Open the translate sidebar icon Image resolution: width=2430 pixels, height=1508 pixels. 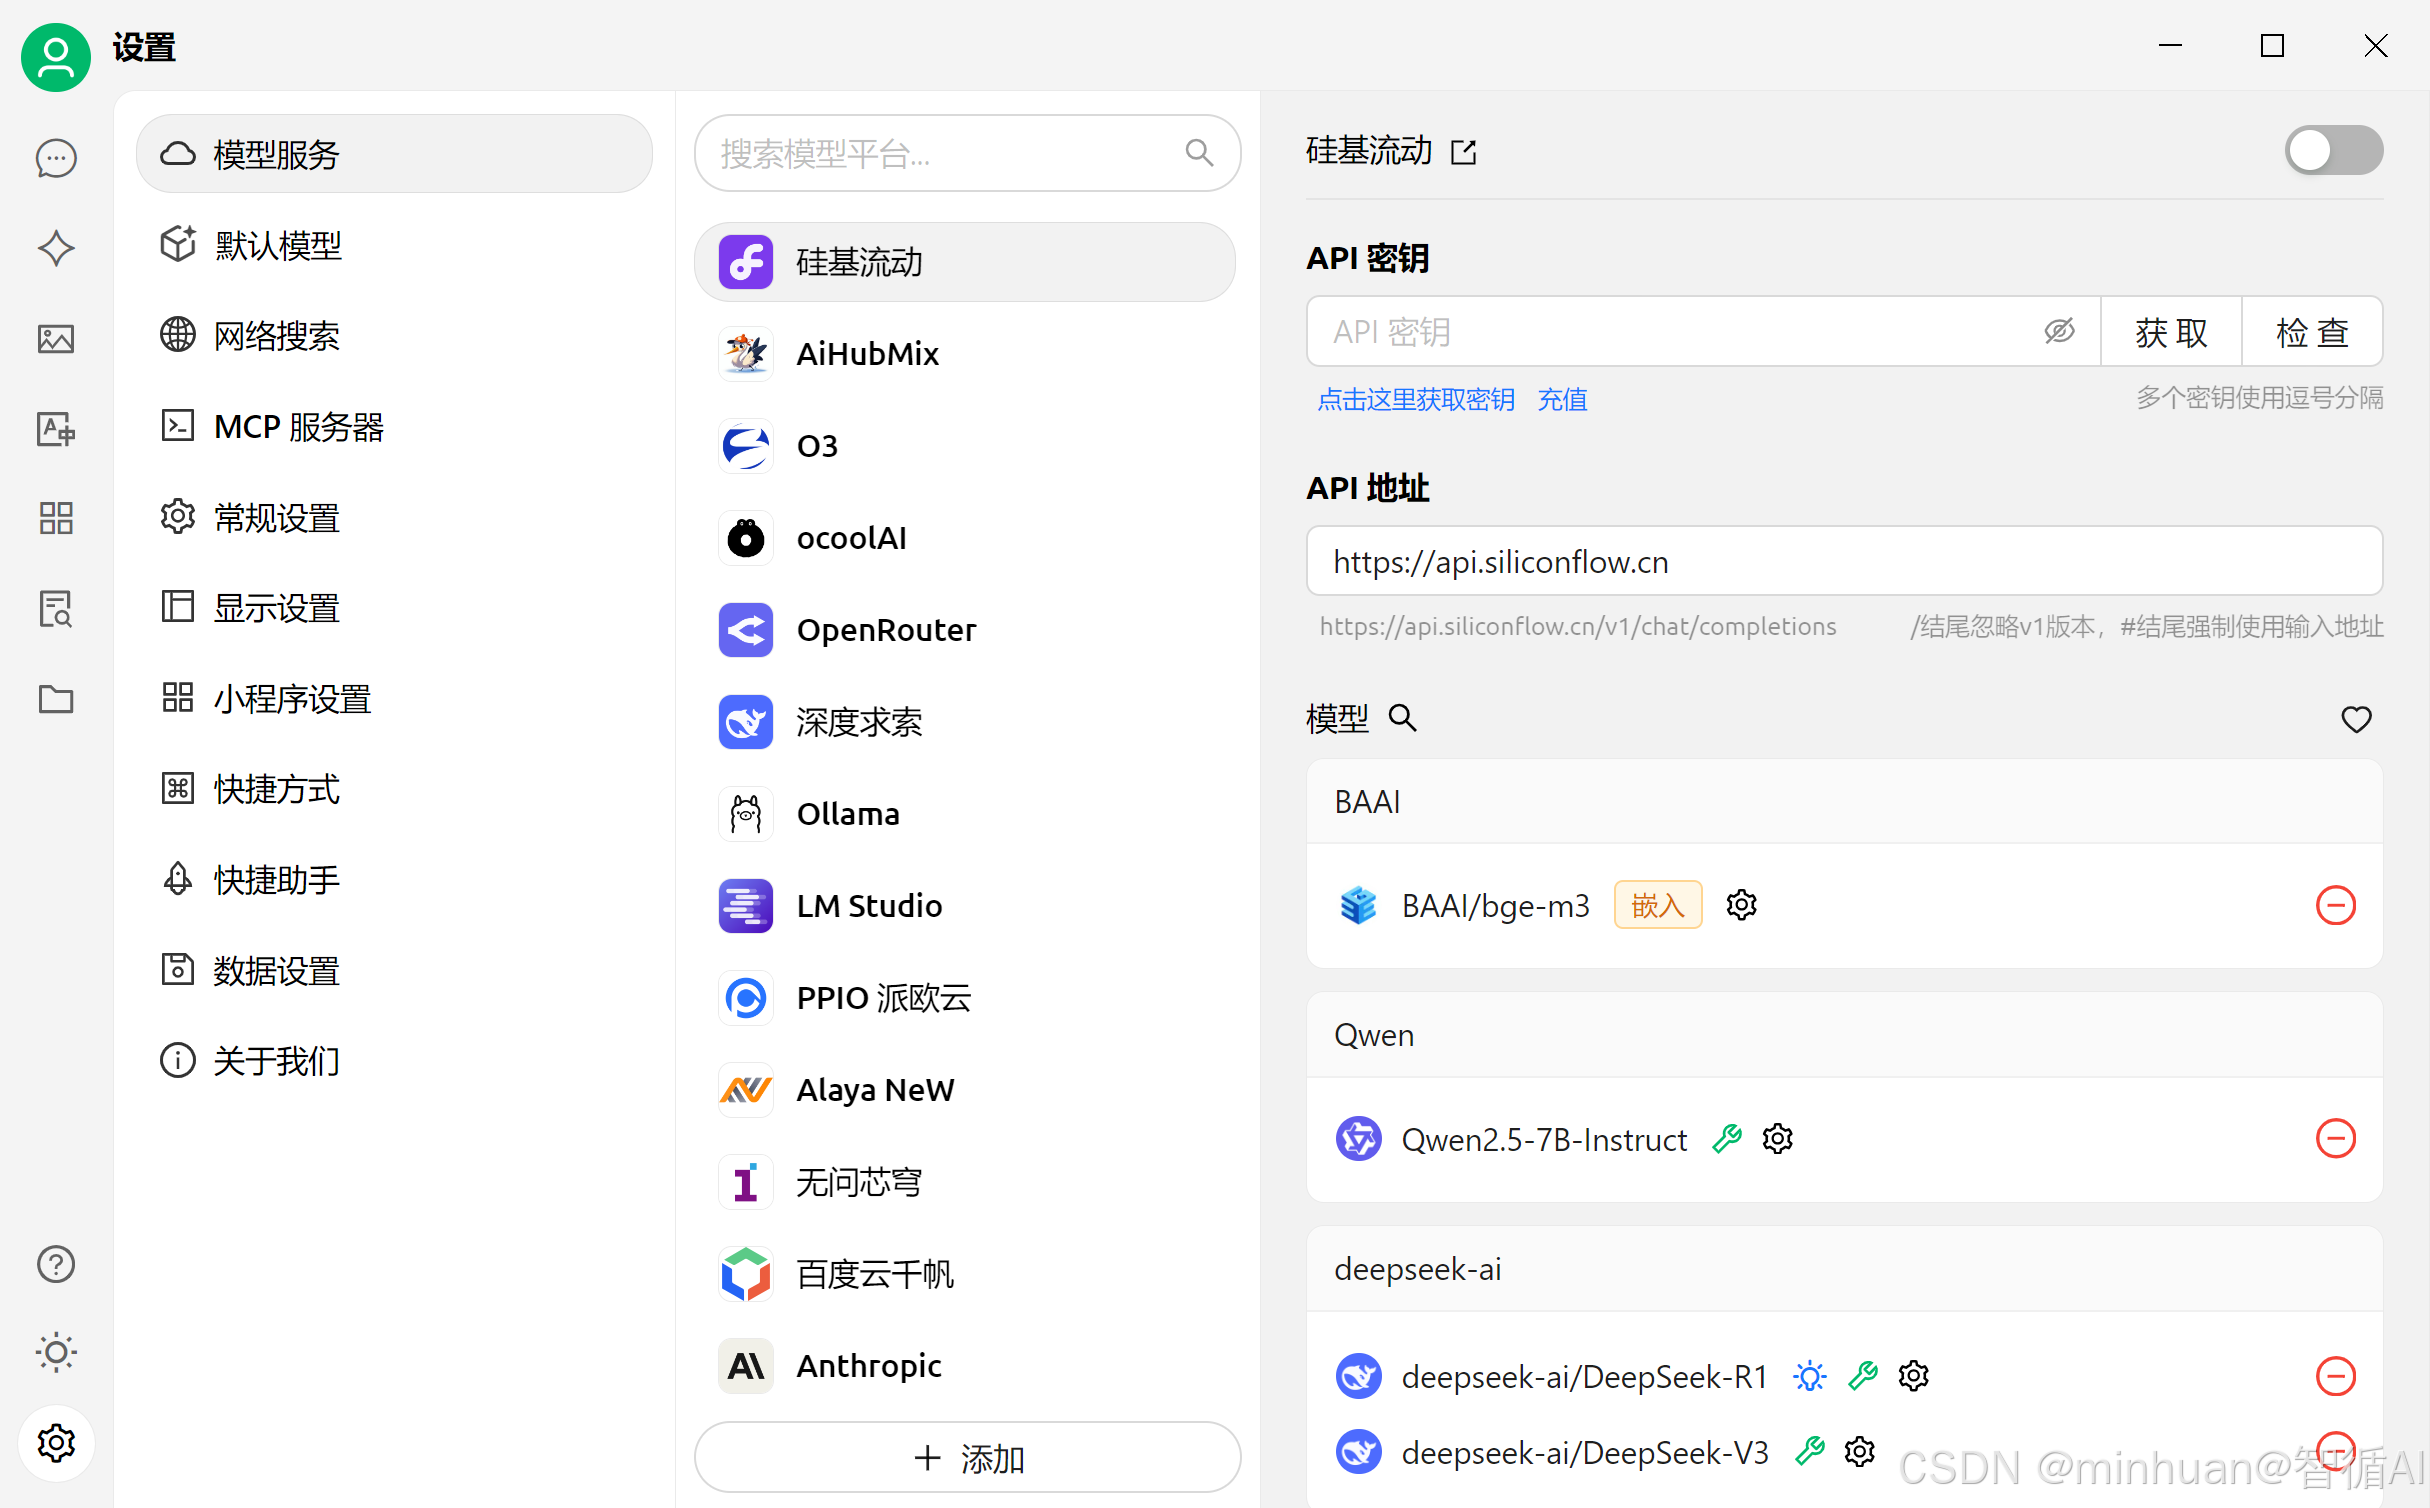56,429
